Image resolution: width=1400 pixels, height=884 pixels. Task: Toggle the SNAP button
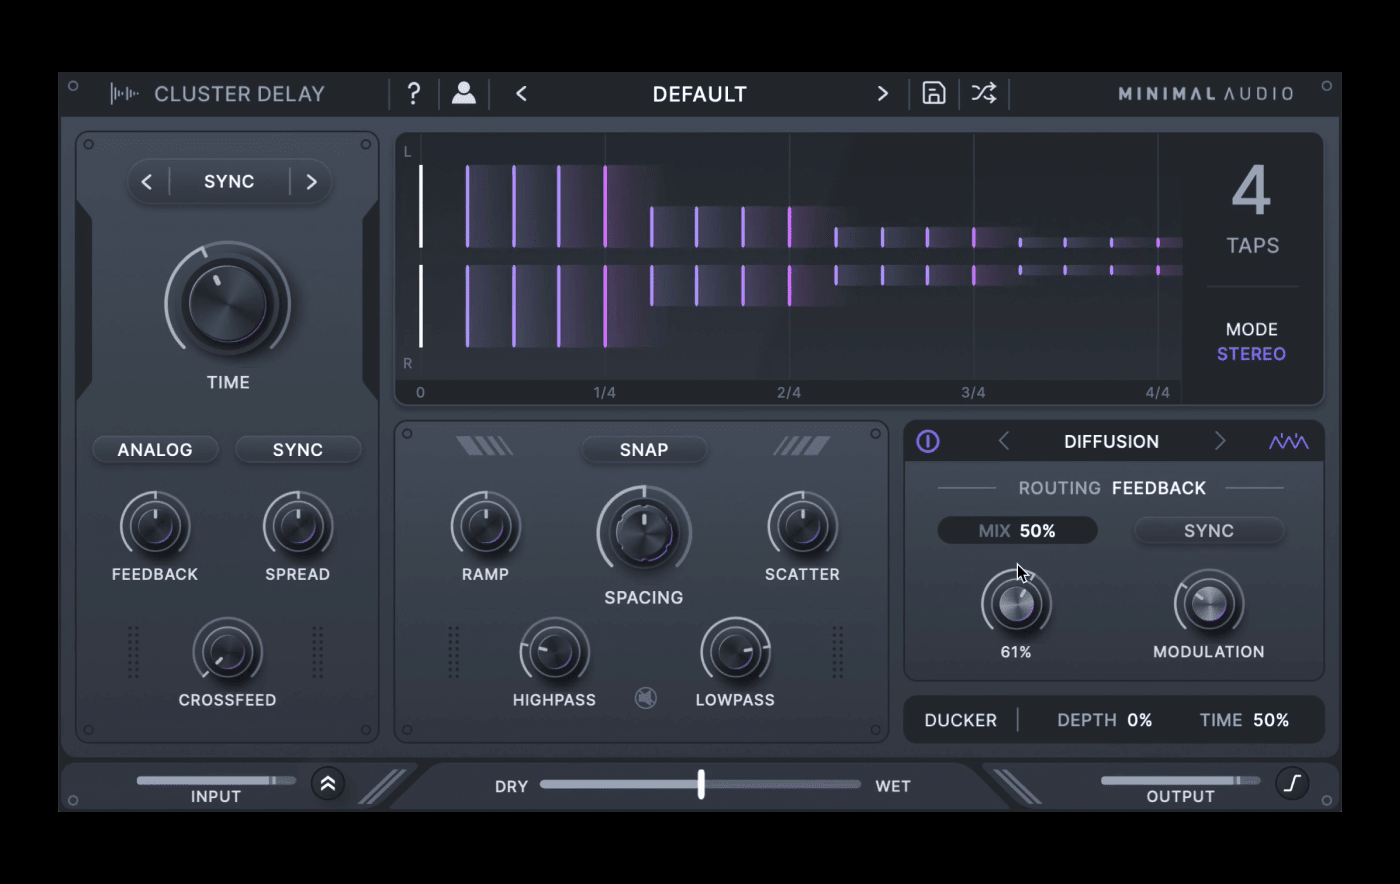coord(644,450)
